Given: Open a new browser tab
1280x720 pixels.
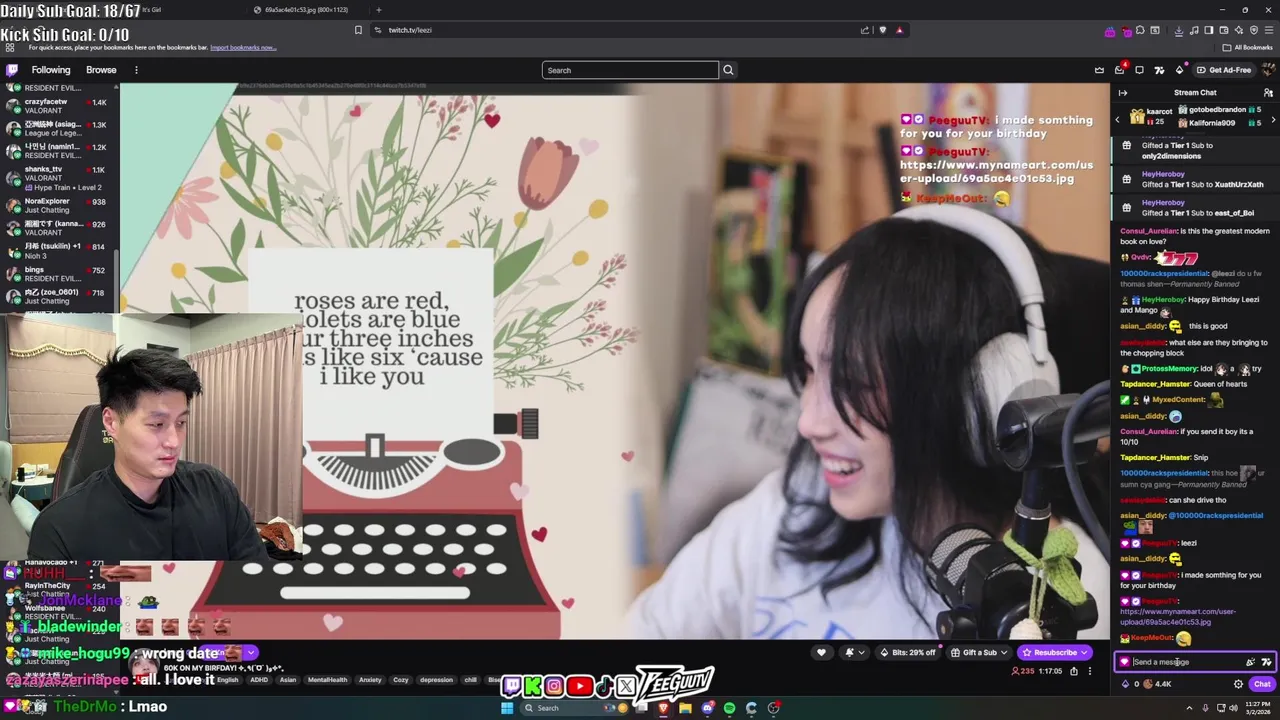Looking at the screenshot, I should tap(378, 10).
